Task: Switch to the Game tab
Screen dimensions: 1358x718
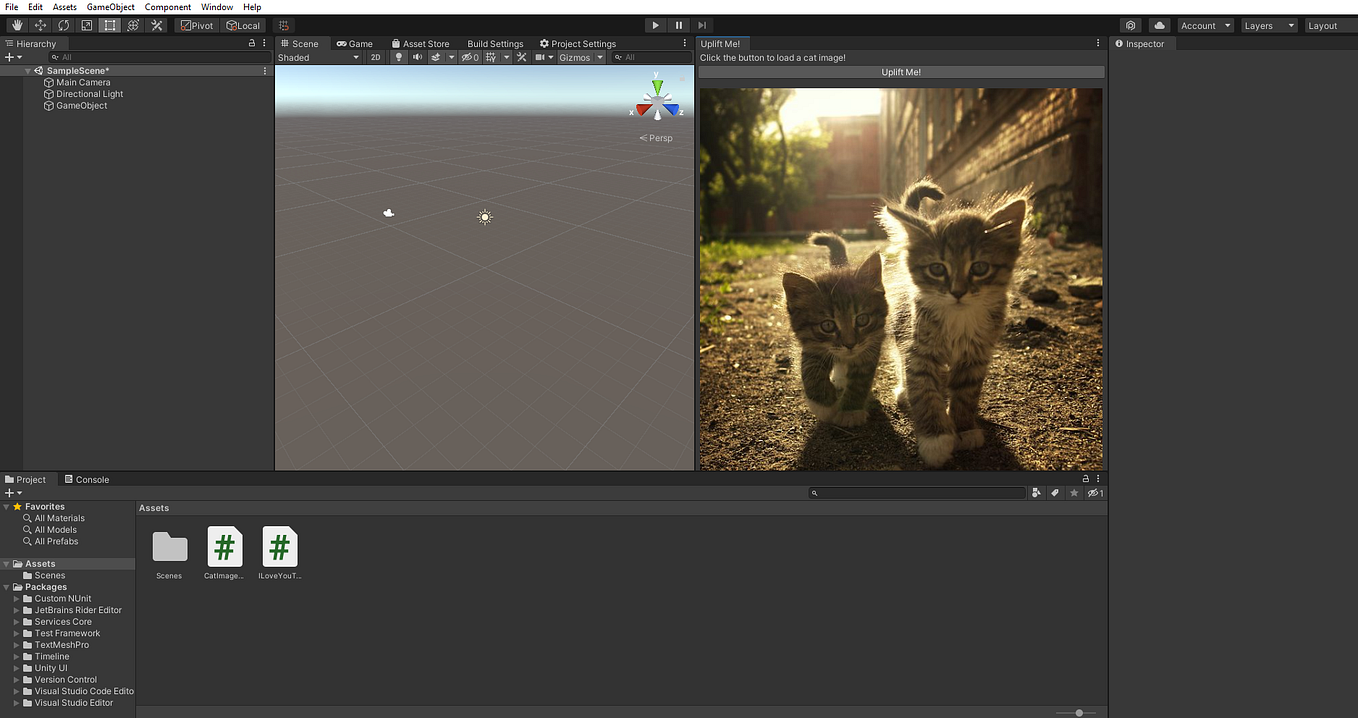Action: pos(355,43)
